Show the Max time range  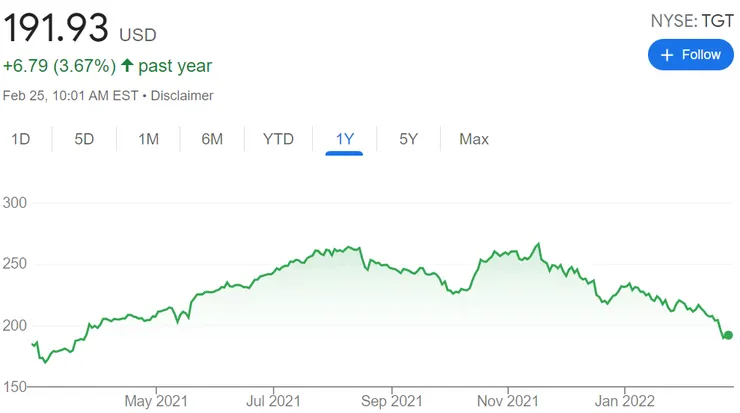(x=474, y=139)
